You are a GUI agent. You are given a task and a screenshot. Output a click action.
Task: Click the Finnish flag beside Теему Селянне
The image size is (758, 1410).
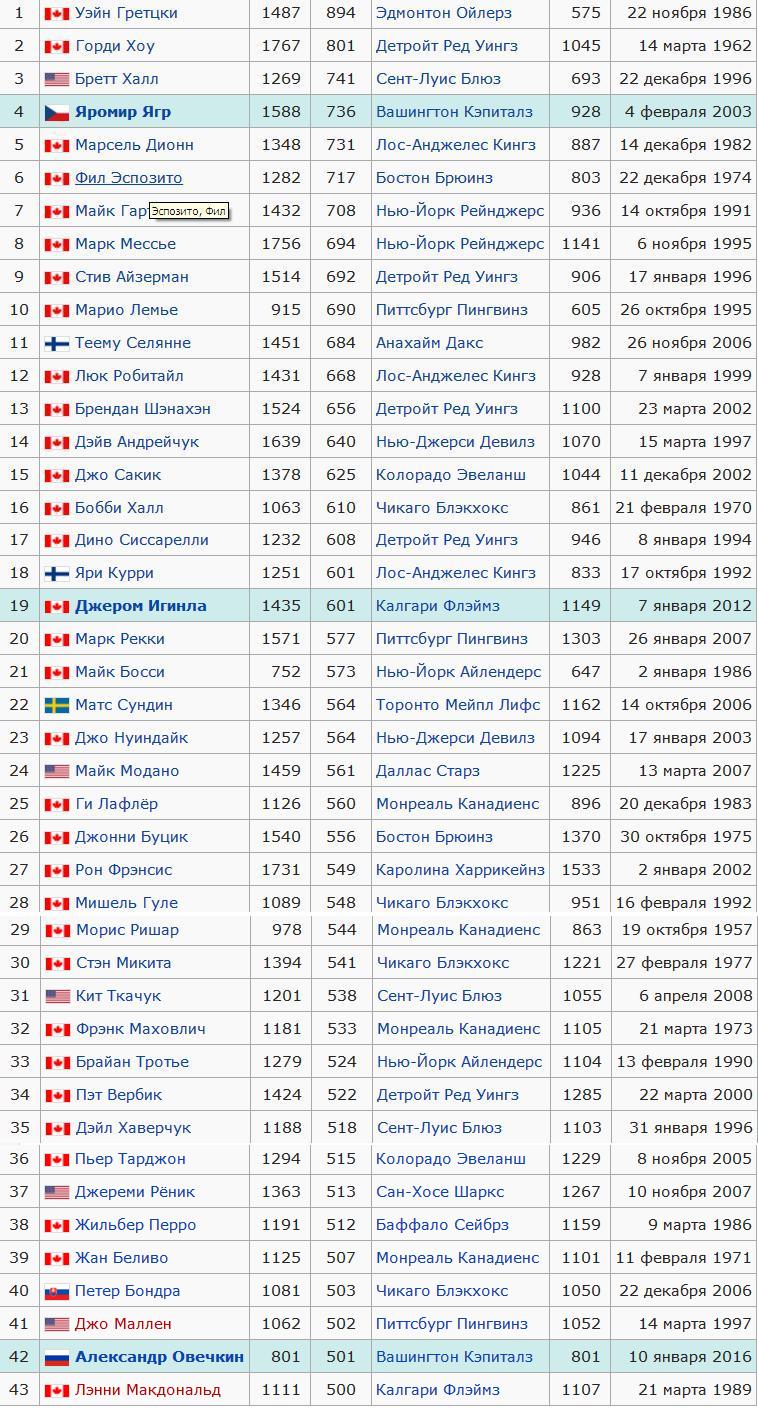coord(57,343)
